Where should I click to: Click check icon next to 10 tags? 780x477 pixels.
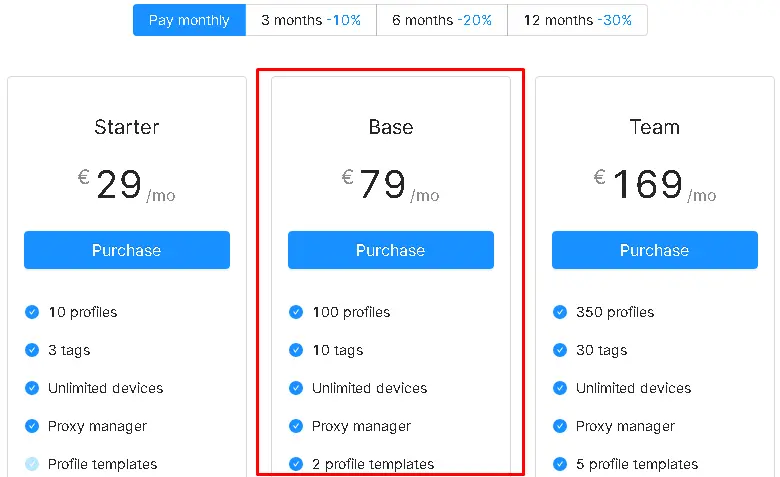296,350
